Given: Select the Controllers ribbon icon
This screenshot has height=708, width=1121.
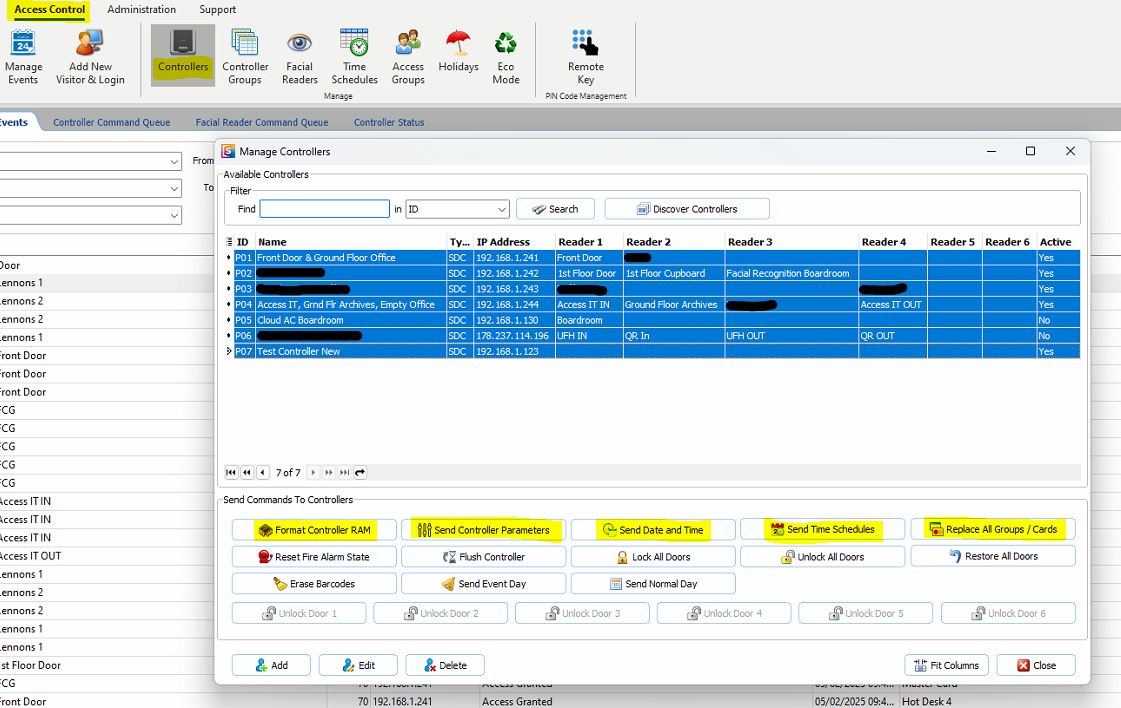Looking at the screenshot, I should click(183, 54).
